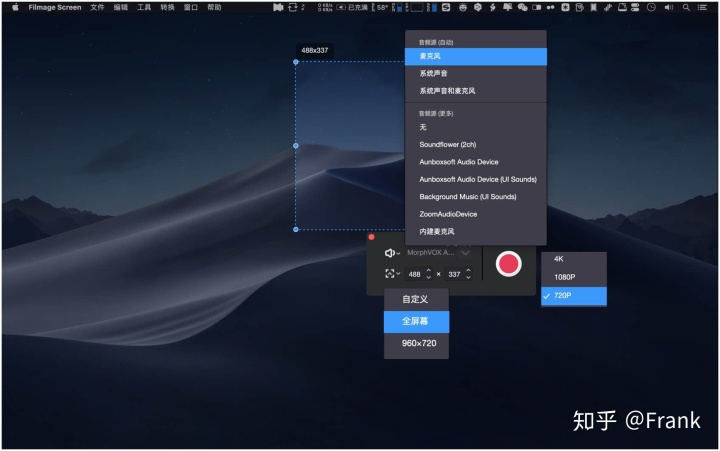Close the recording control panel via red dot
The image size is (720, 451).
tap(371, 237)
